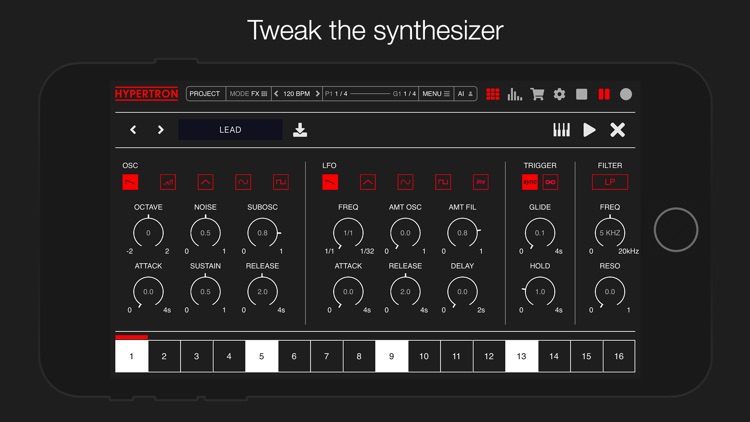Go to previous preset arrow
Viewport: 750px width, 422px height.
pos(133,130)
